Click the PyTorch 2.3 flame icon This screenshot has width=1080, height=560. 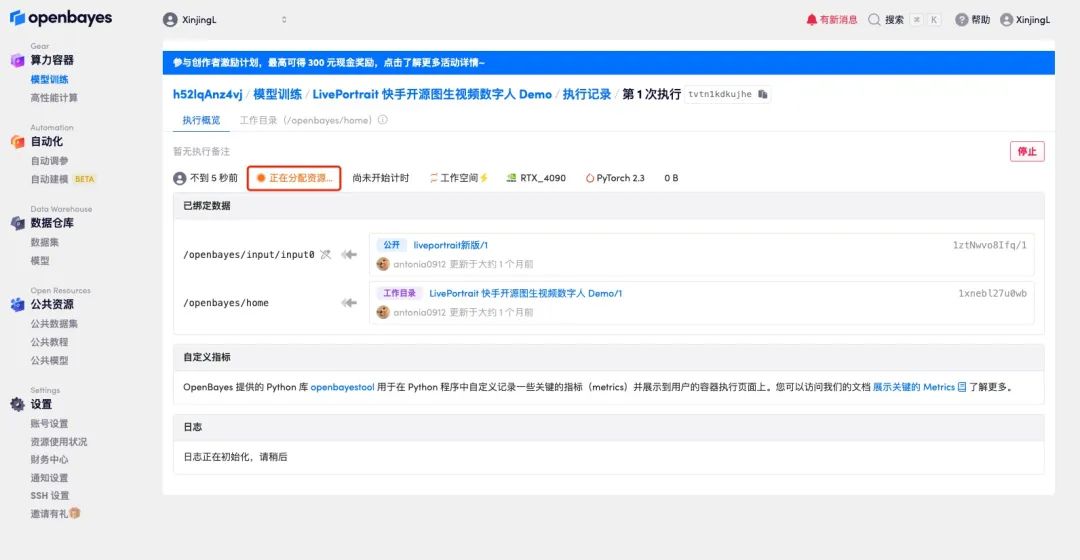(x=590, y=178)
